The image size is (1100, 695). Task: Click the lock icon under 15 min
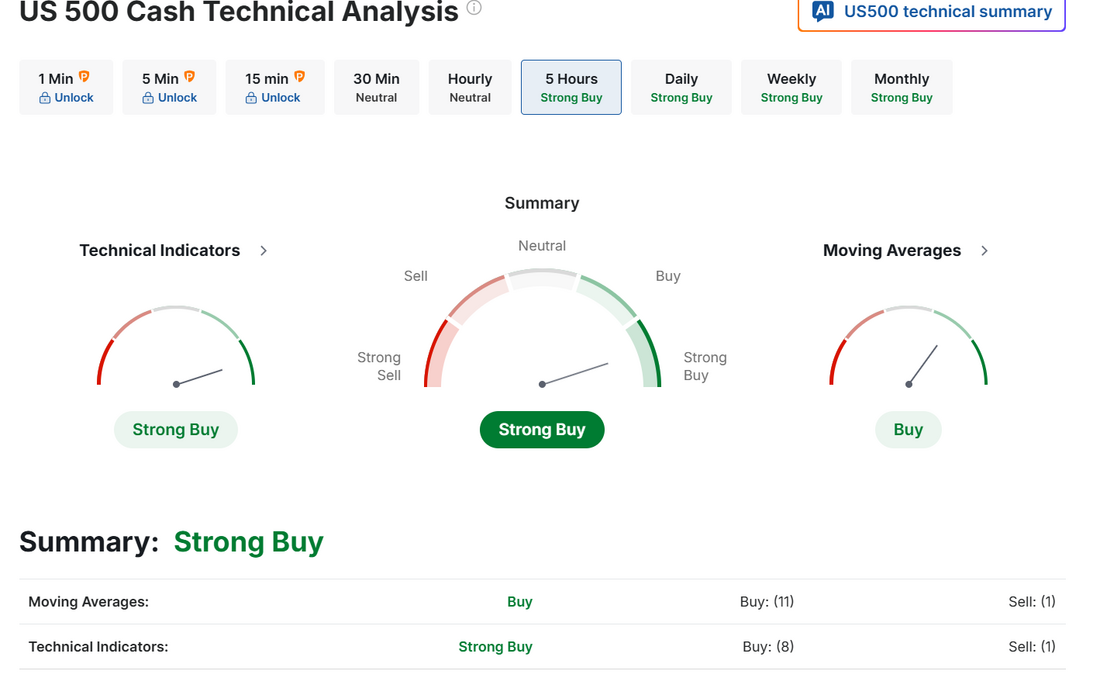251,98
